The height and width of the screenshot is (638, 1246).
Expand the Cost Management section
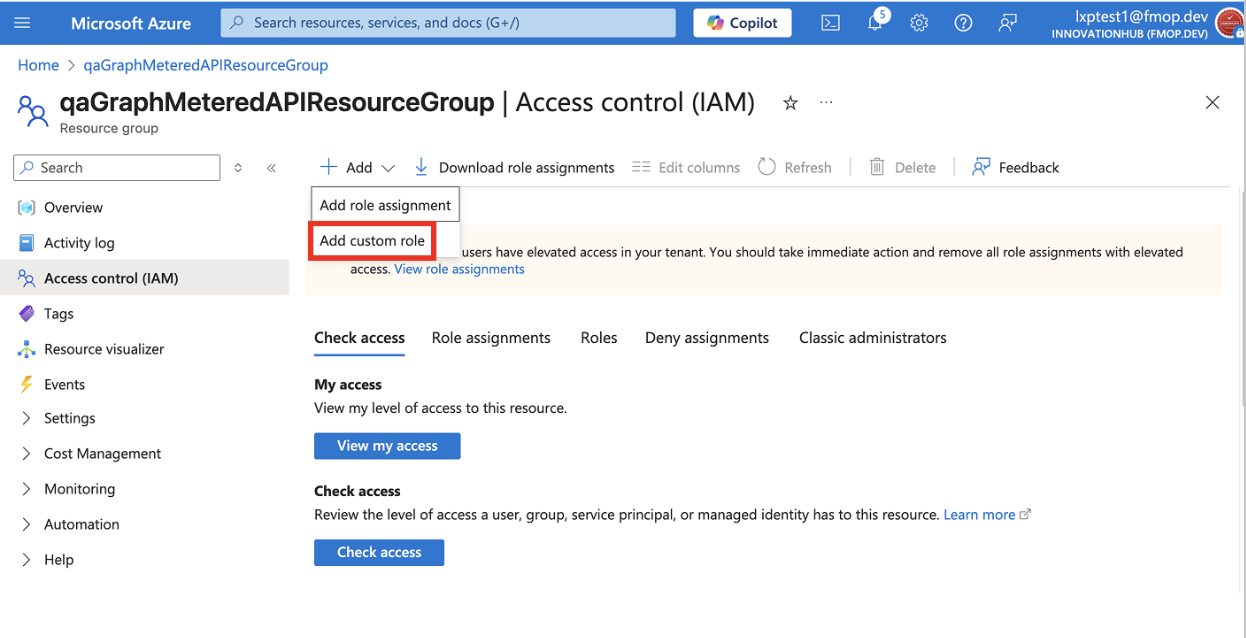tap(27, 454)
